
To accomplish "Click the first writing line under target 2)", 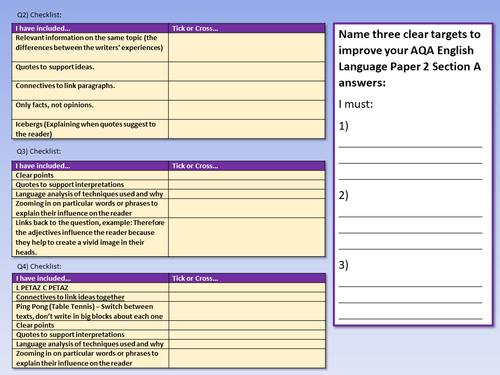I will (x=410, y=216).
